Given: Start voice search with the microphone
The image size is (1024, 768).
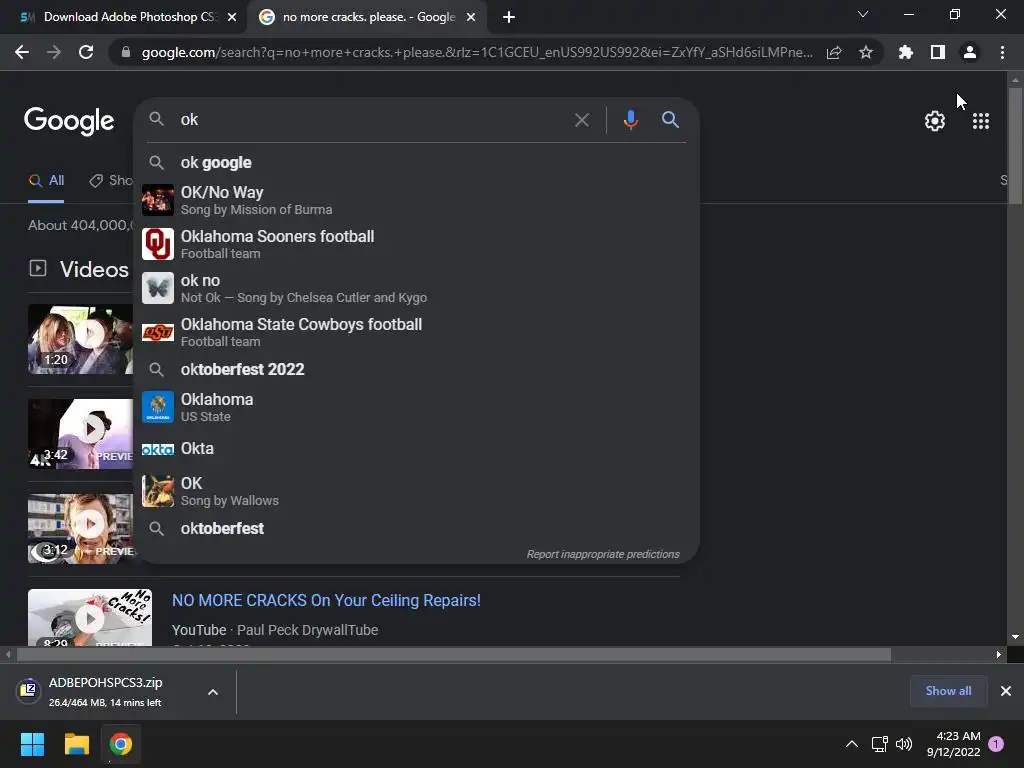Looking at the screenshot, I should [630, 120].
